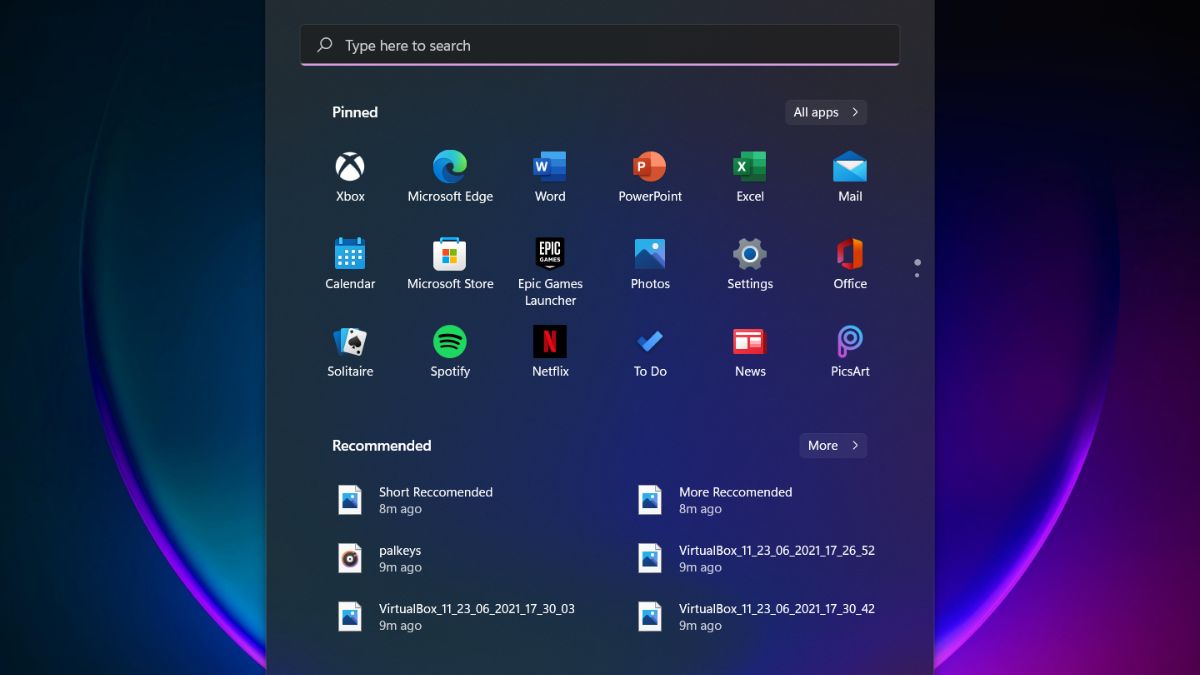Image resolution: width=1200 pixels, height=675 pixels.
Task: Open the Short Reccomended file name
Action: pyautogui.click(x=436, y=492)
